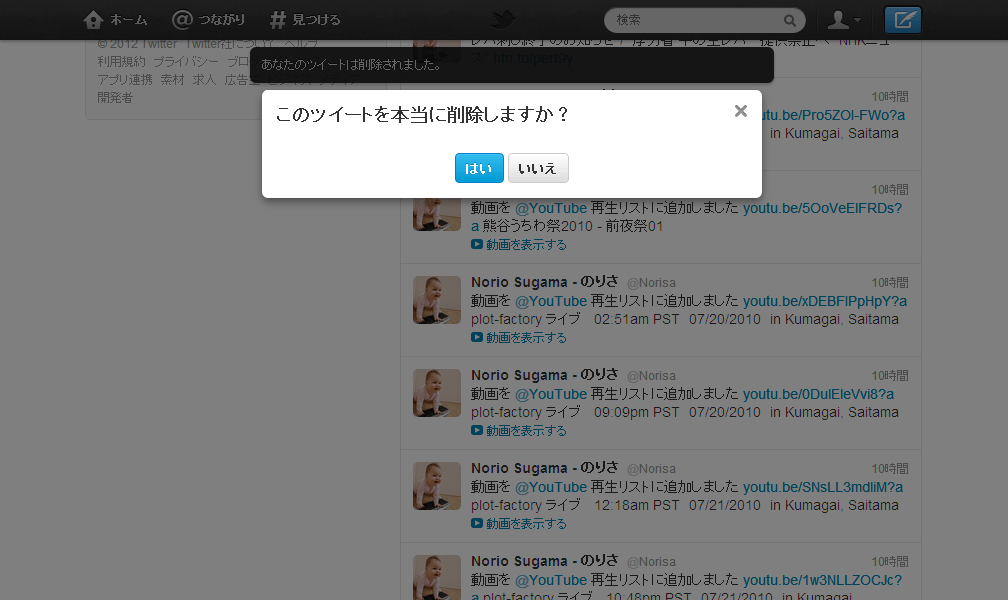Click avatar of the 09:09pm PST tweet
The image size is (1008, 600).
click(436, 393)
